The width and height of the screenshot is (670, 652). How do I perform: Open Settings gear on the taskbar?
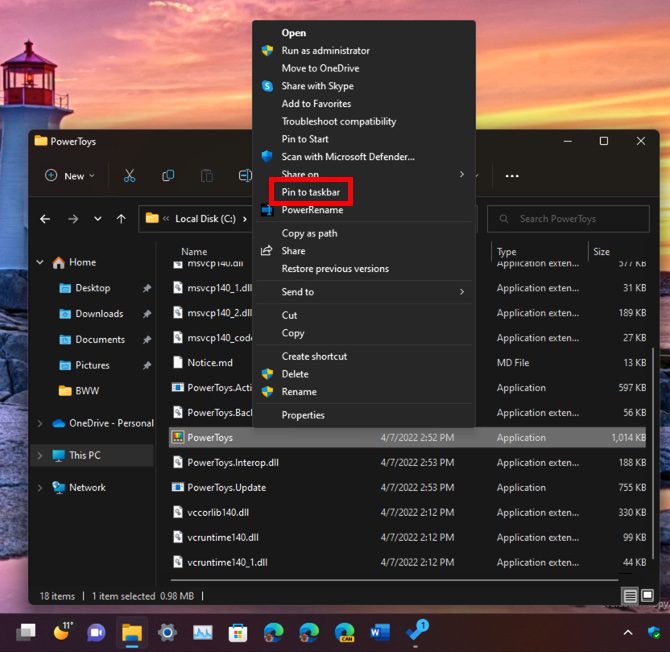click(167, 632)
